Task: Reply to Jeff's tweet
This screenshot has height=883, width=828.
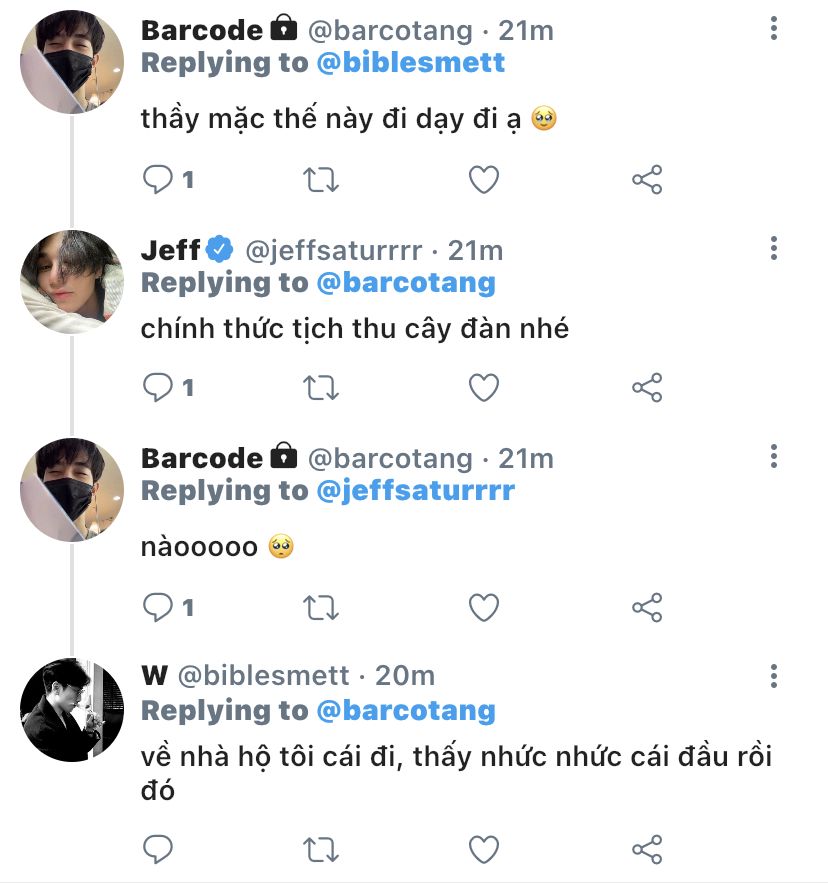Action: [159, 387]
